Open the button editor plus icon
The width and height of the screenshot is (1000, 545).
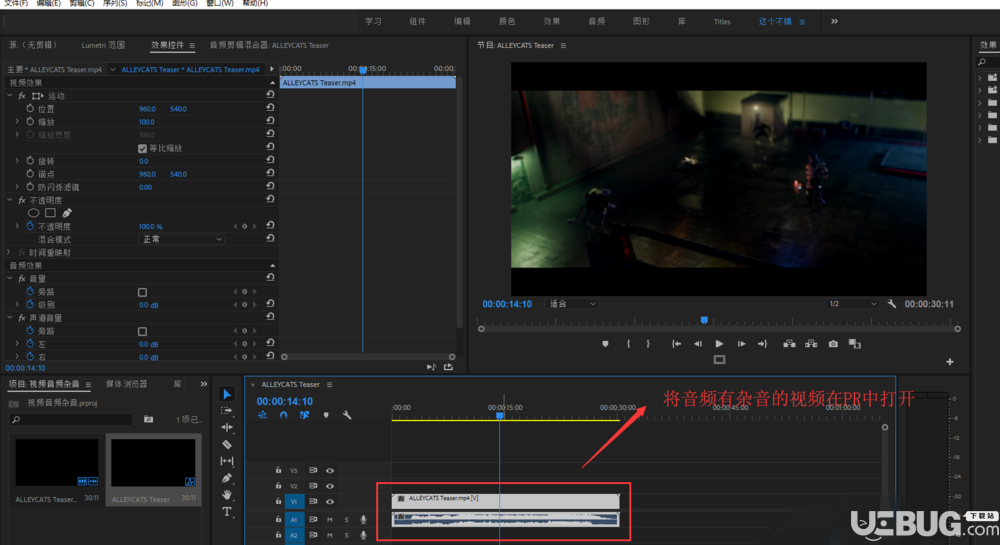[950, 361]
